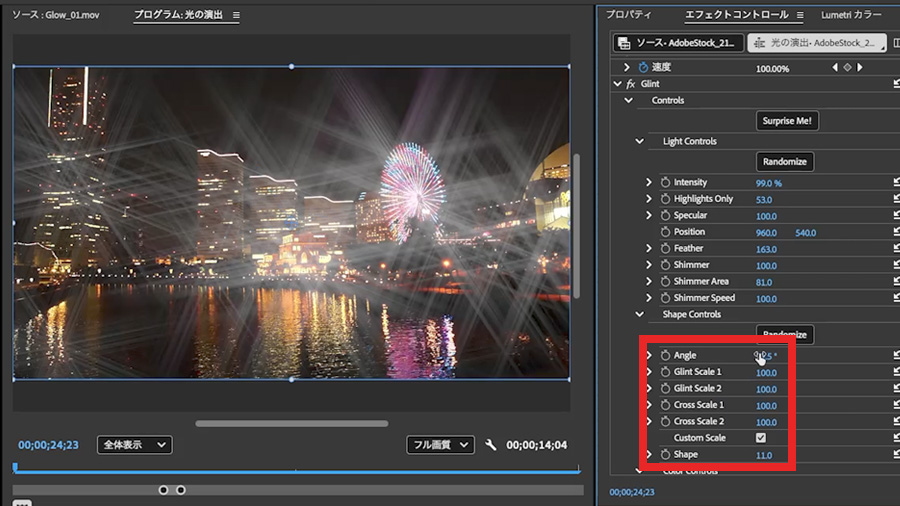This screenshot has width=900, height=506.
Task: Select the ソース・AdobeStock clip tab
Action: coord(678,43)
